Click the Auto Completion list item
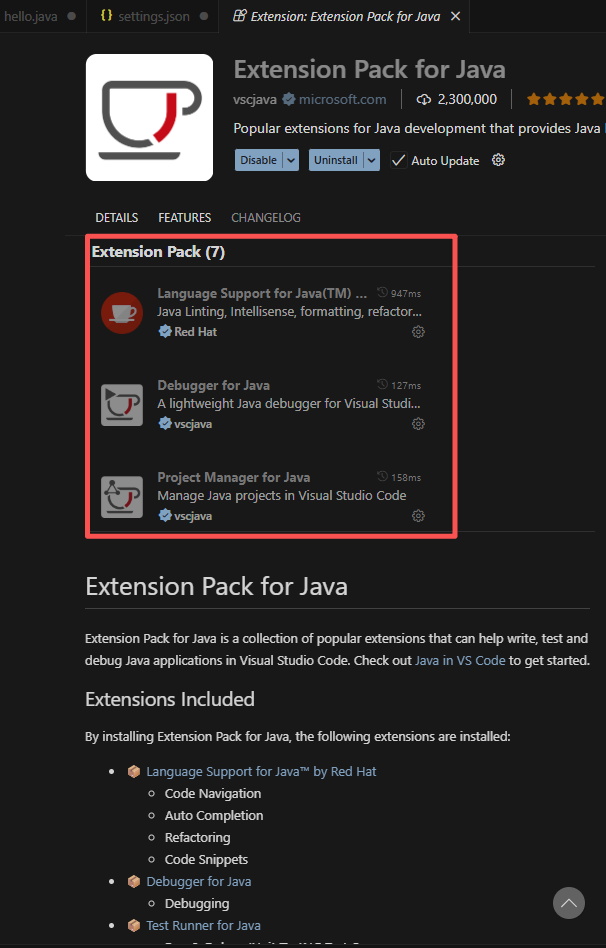This screenshot has width=606, height=948. click(214, 816)
